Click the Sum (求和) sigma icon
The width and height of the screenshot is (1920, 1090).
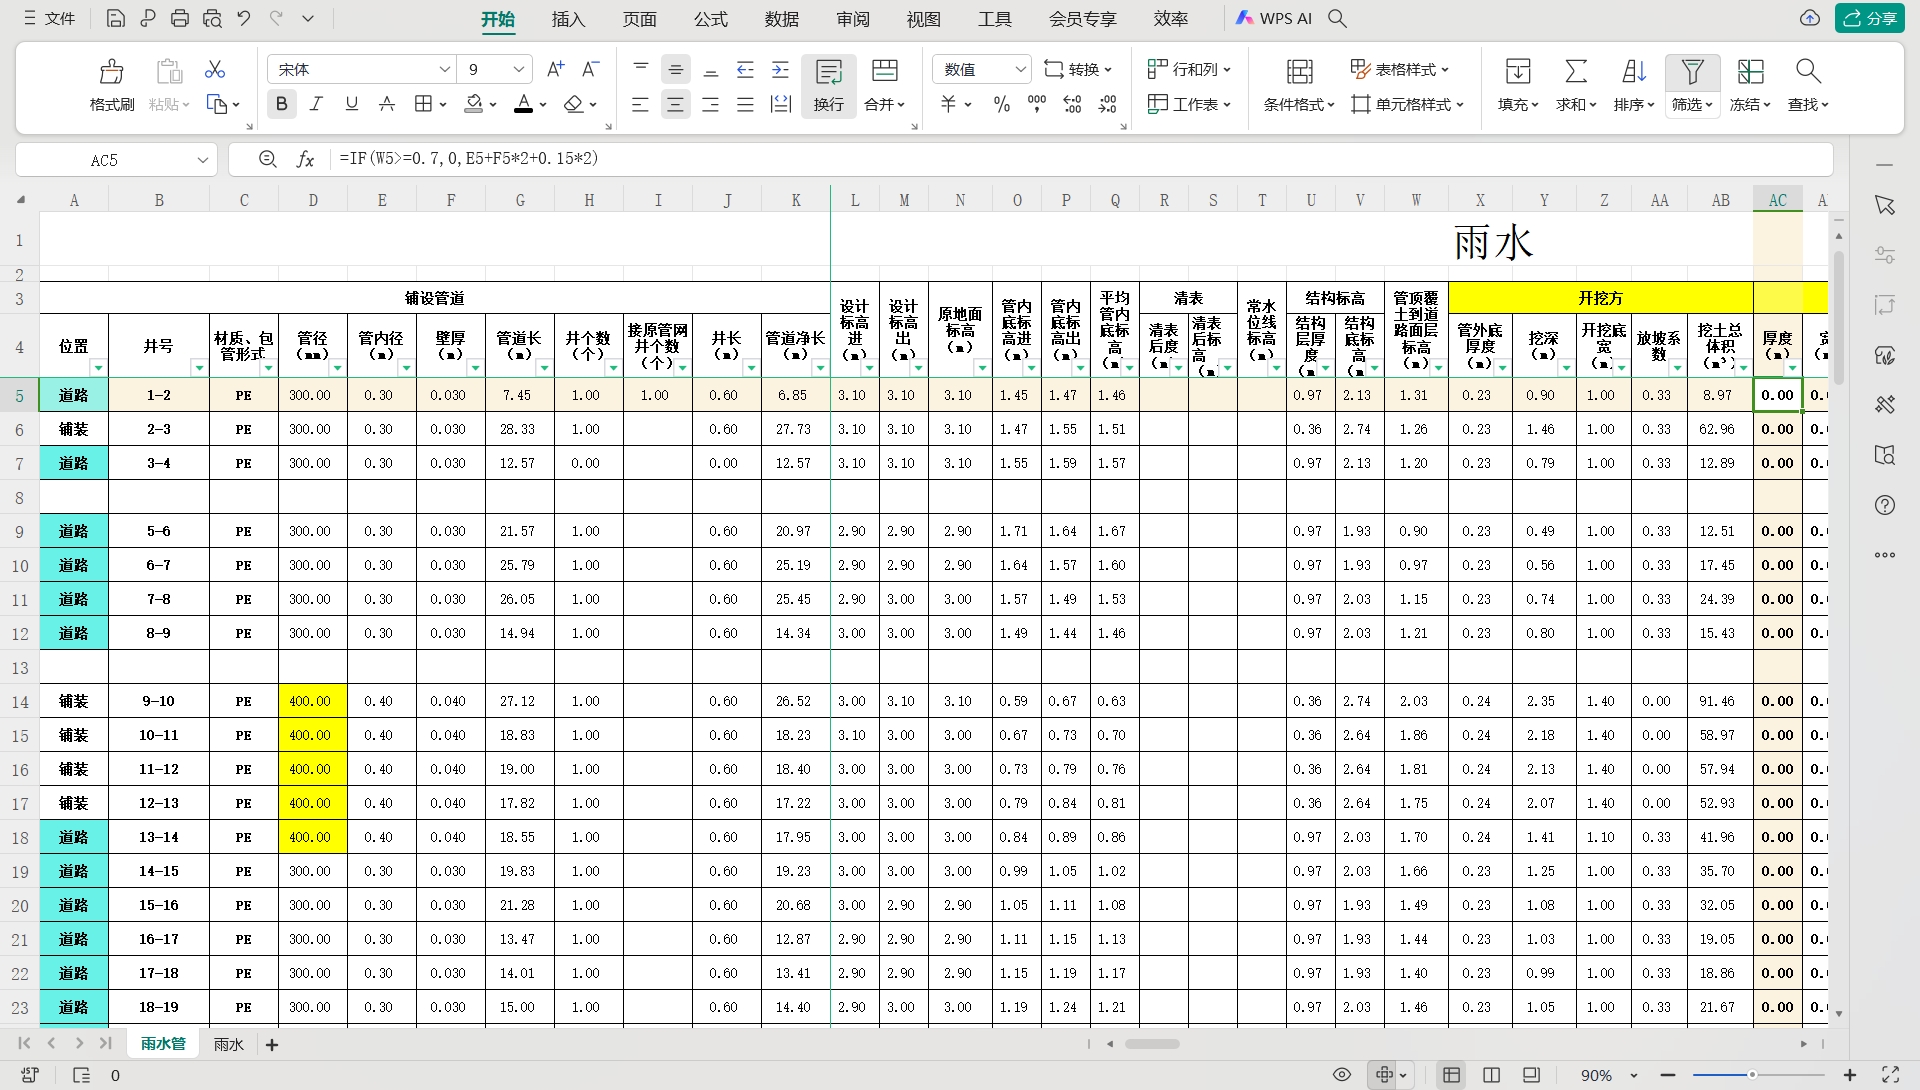click(1575, 71)
